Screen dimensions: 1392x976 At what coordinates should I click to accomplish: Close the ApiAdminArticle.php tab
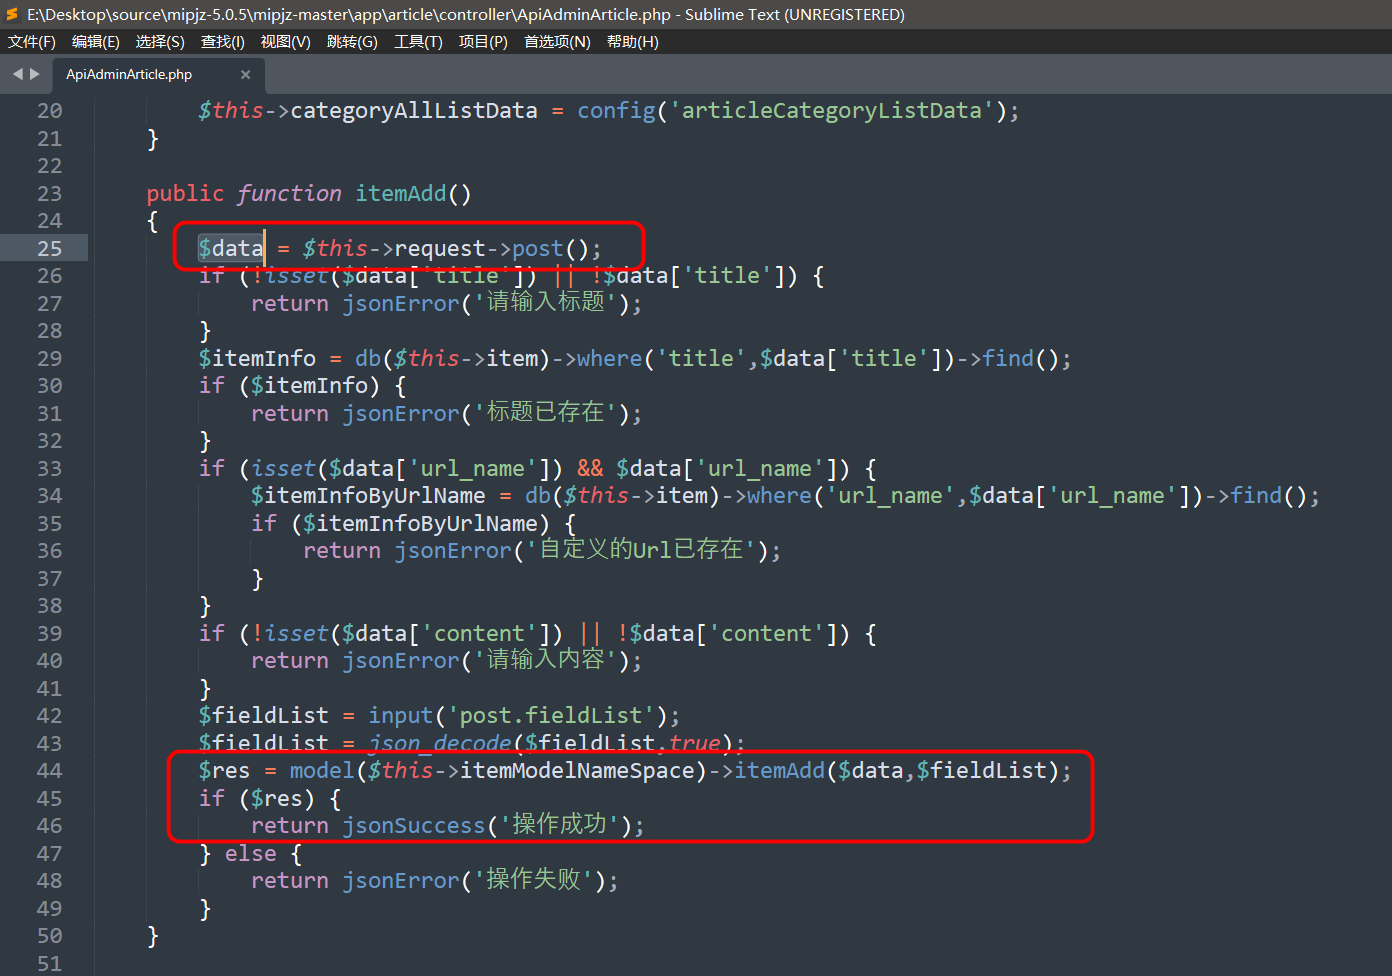click(245, 74)
